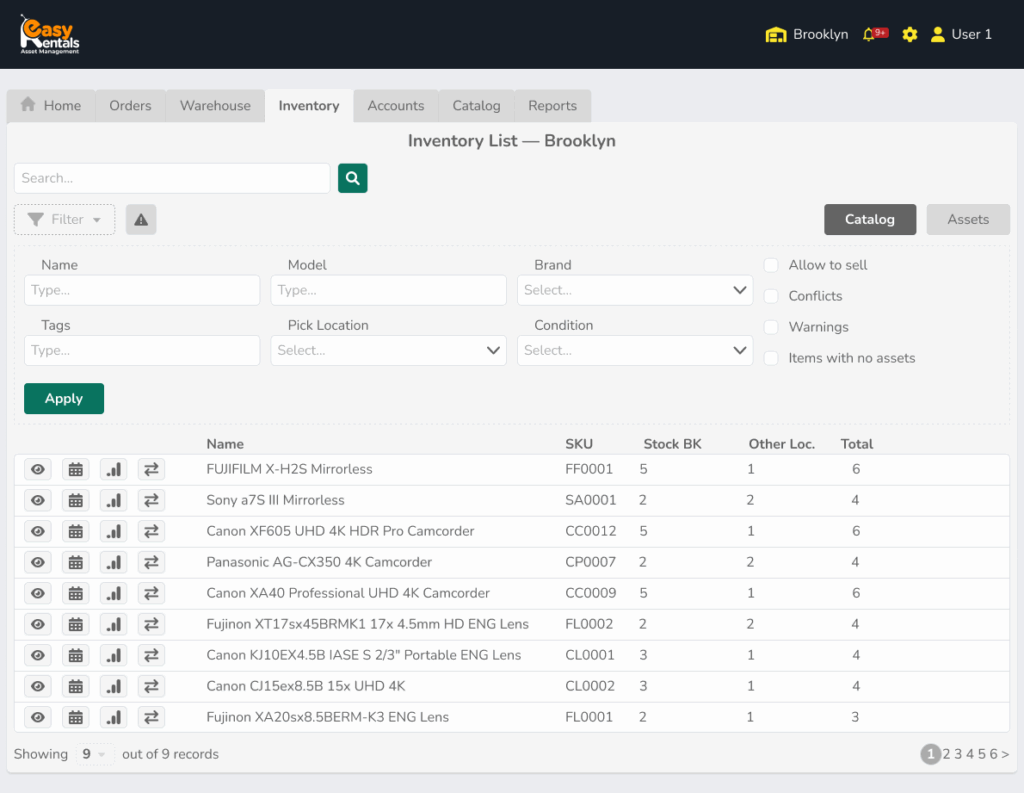Go to page 4 of results
This screenshot has height=793, width=1024.
970,754
